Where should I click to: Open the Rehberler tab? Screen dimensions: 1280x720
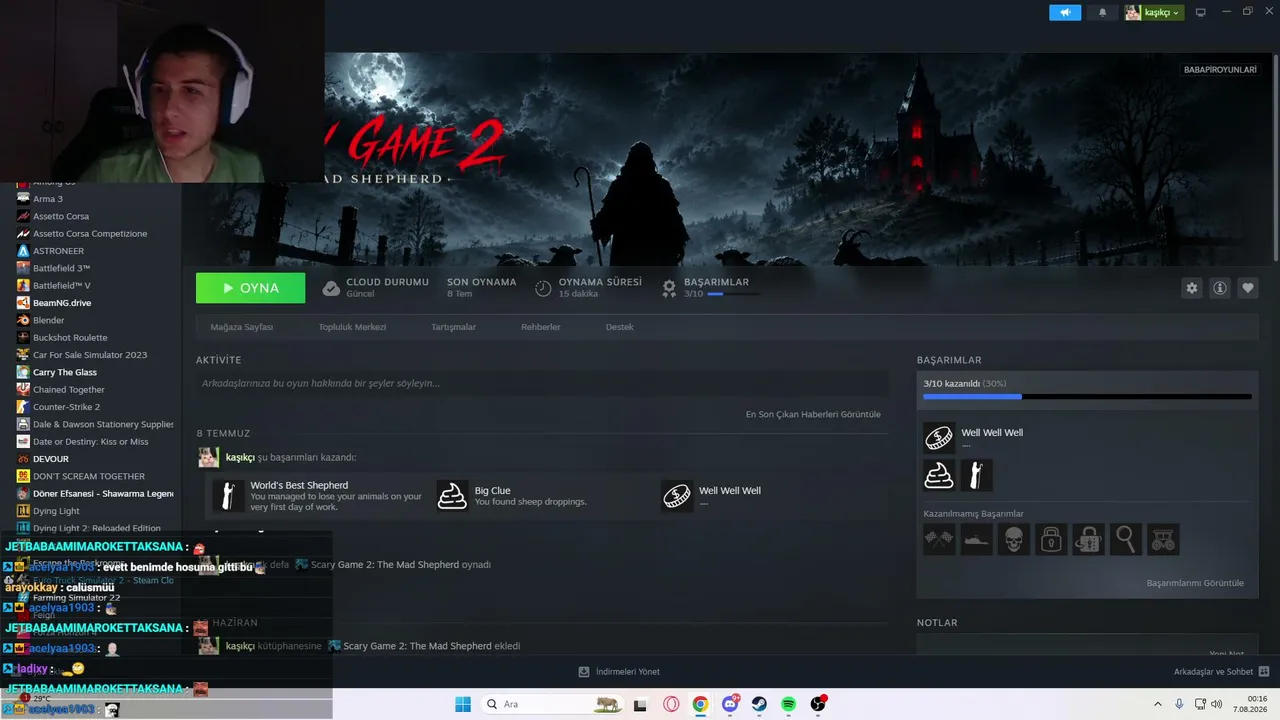pos(540,327)
